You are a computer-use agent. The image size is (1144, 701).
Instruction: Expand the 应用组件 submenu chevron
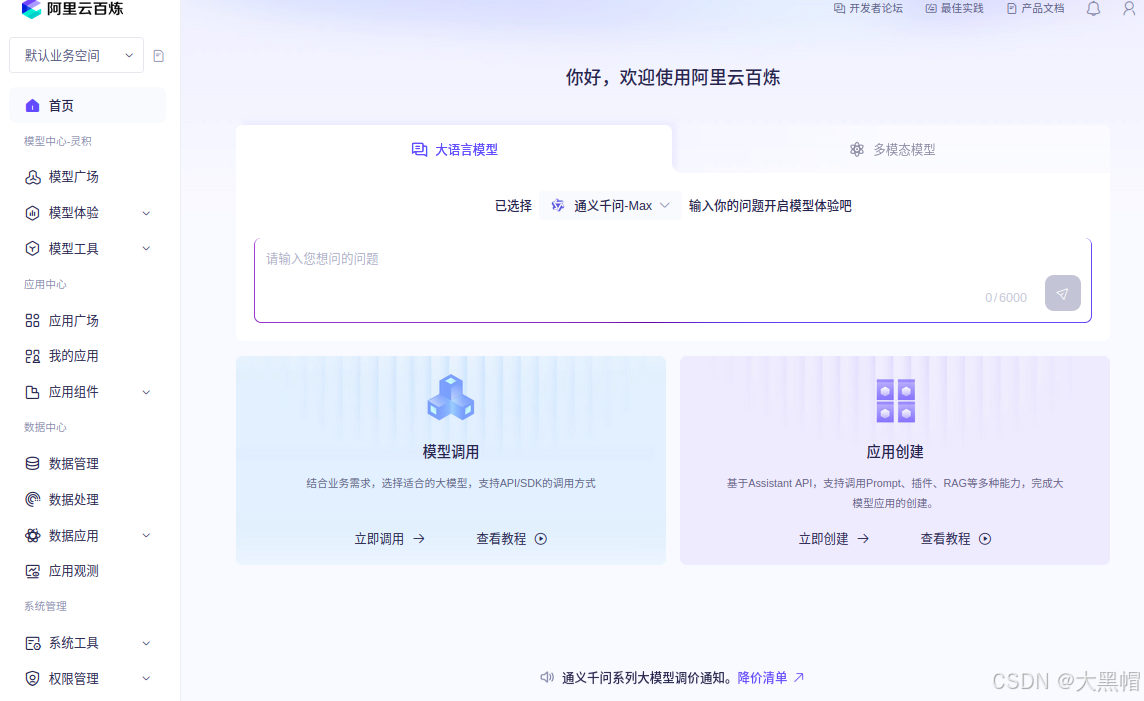click(x=146, y=392)
